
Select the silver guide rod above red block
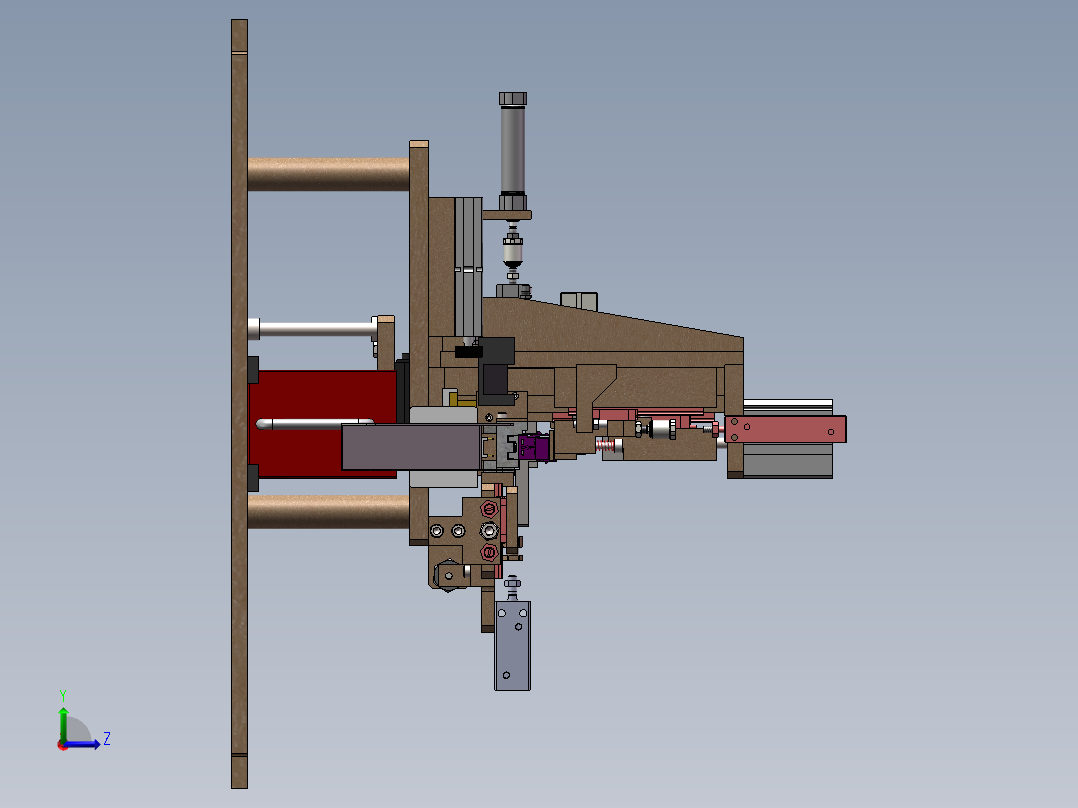pyautogui.click(x=316, y=329)
